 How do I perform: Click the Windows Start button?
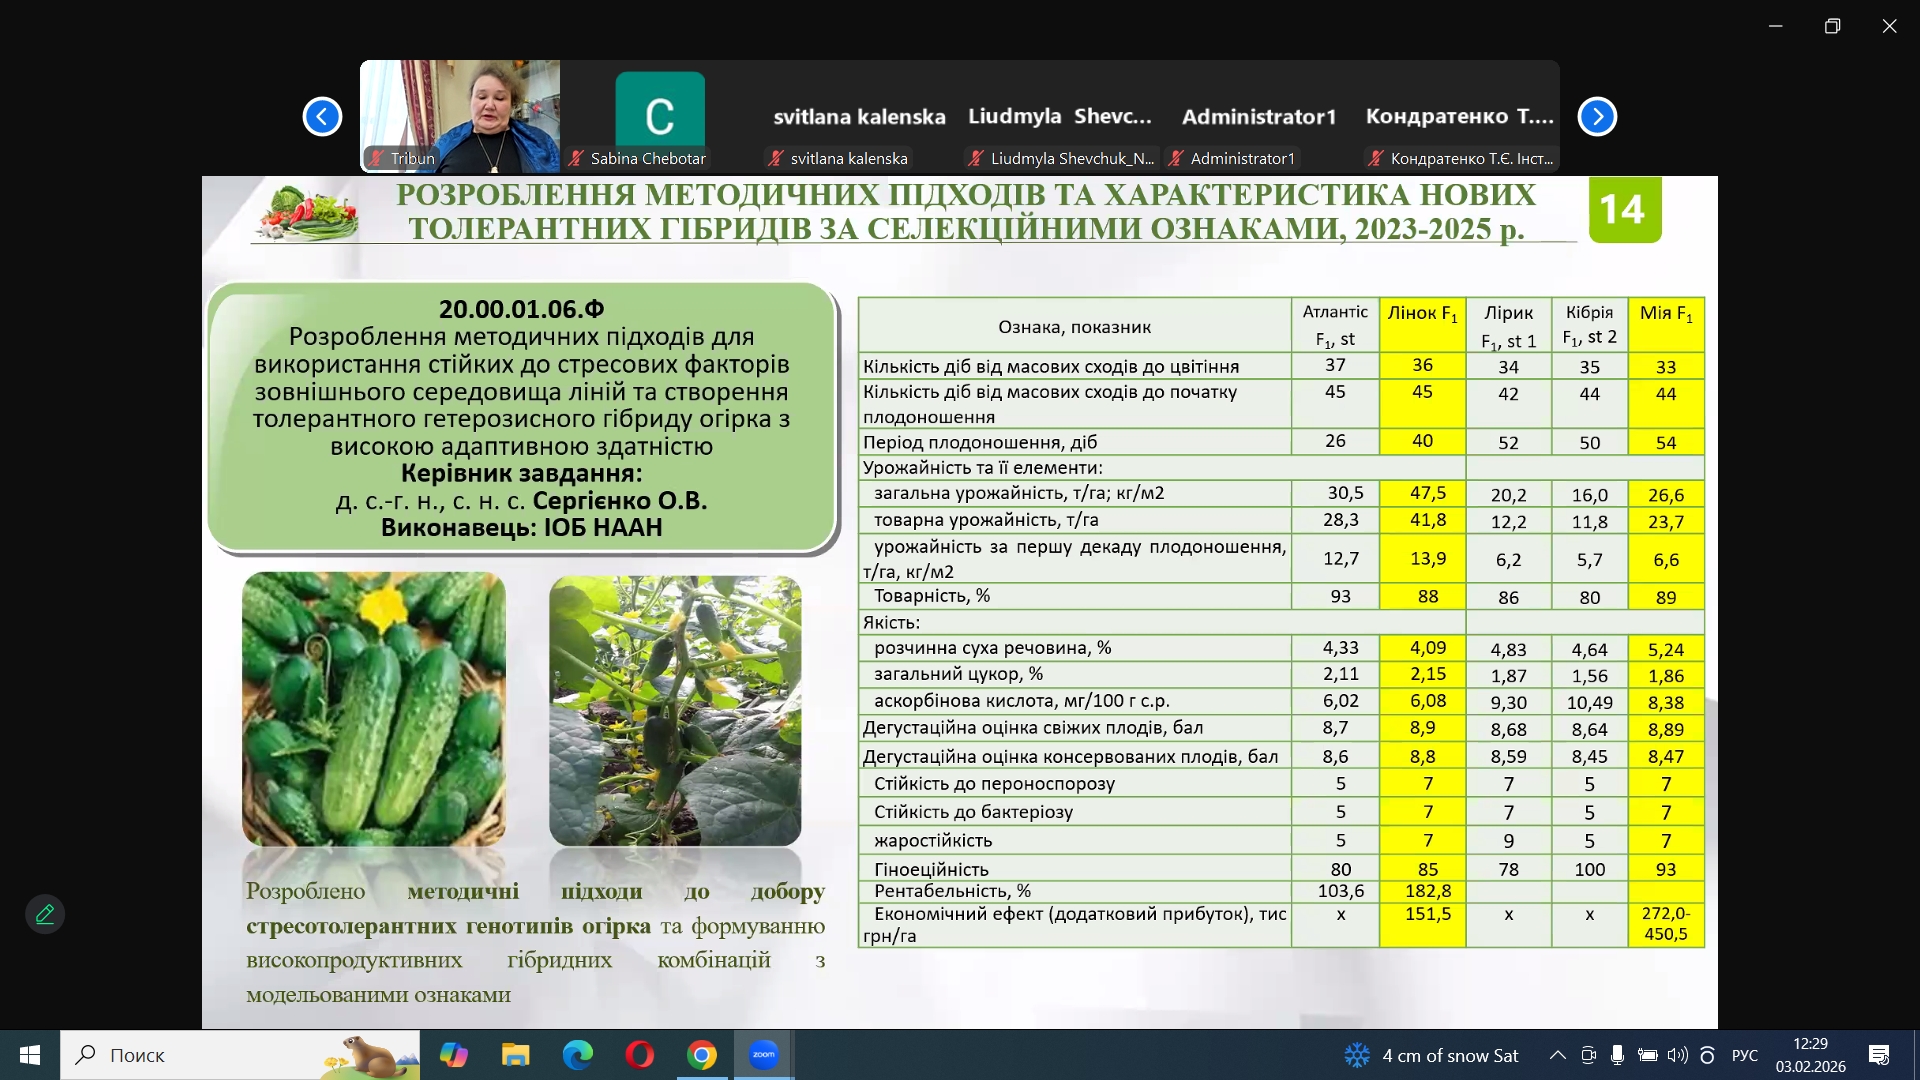point(30,1055)
